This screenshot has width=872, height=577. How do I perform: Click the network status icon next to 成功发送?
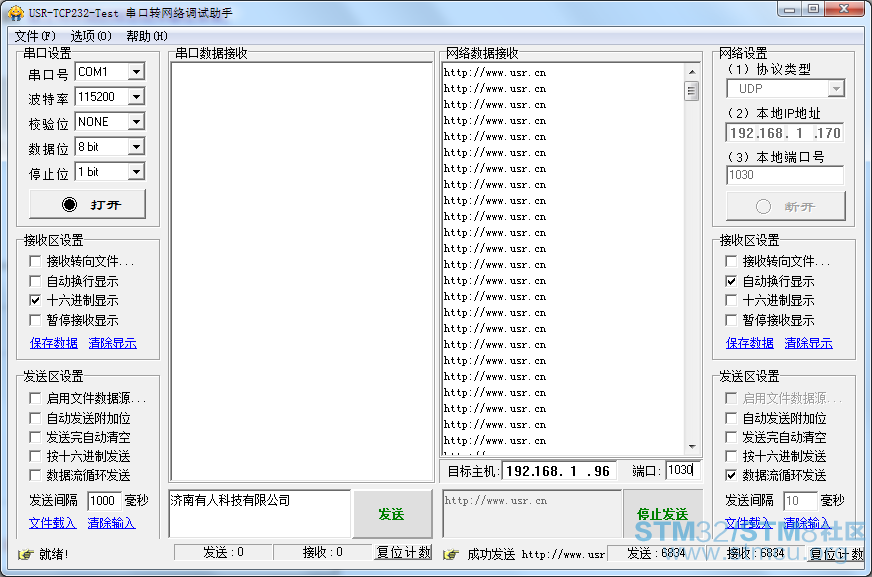pyautogui.click(x=451, y=554)
